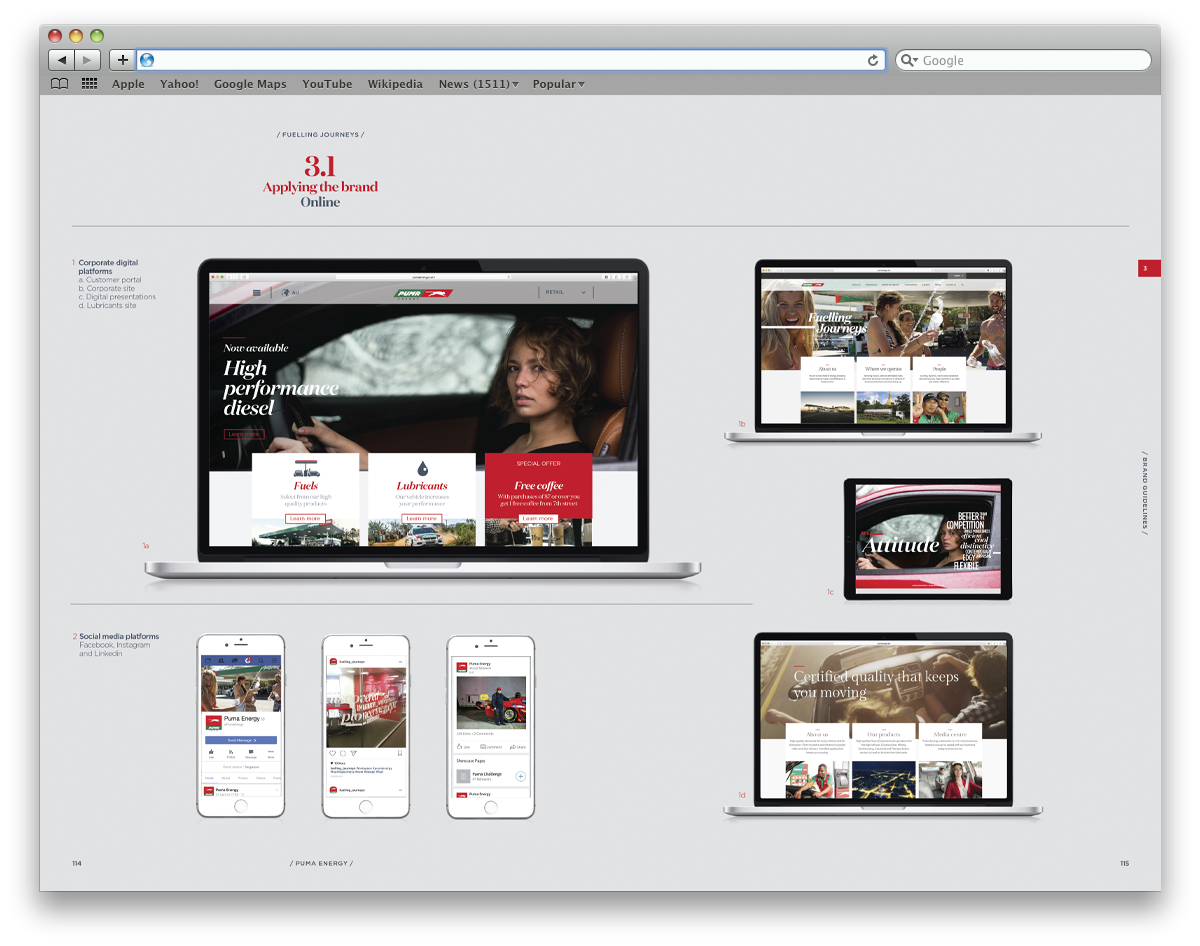Click the green zoom window button
Viewport: 1200px width, 946px height.
(x=97, y=36)
